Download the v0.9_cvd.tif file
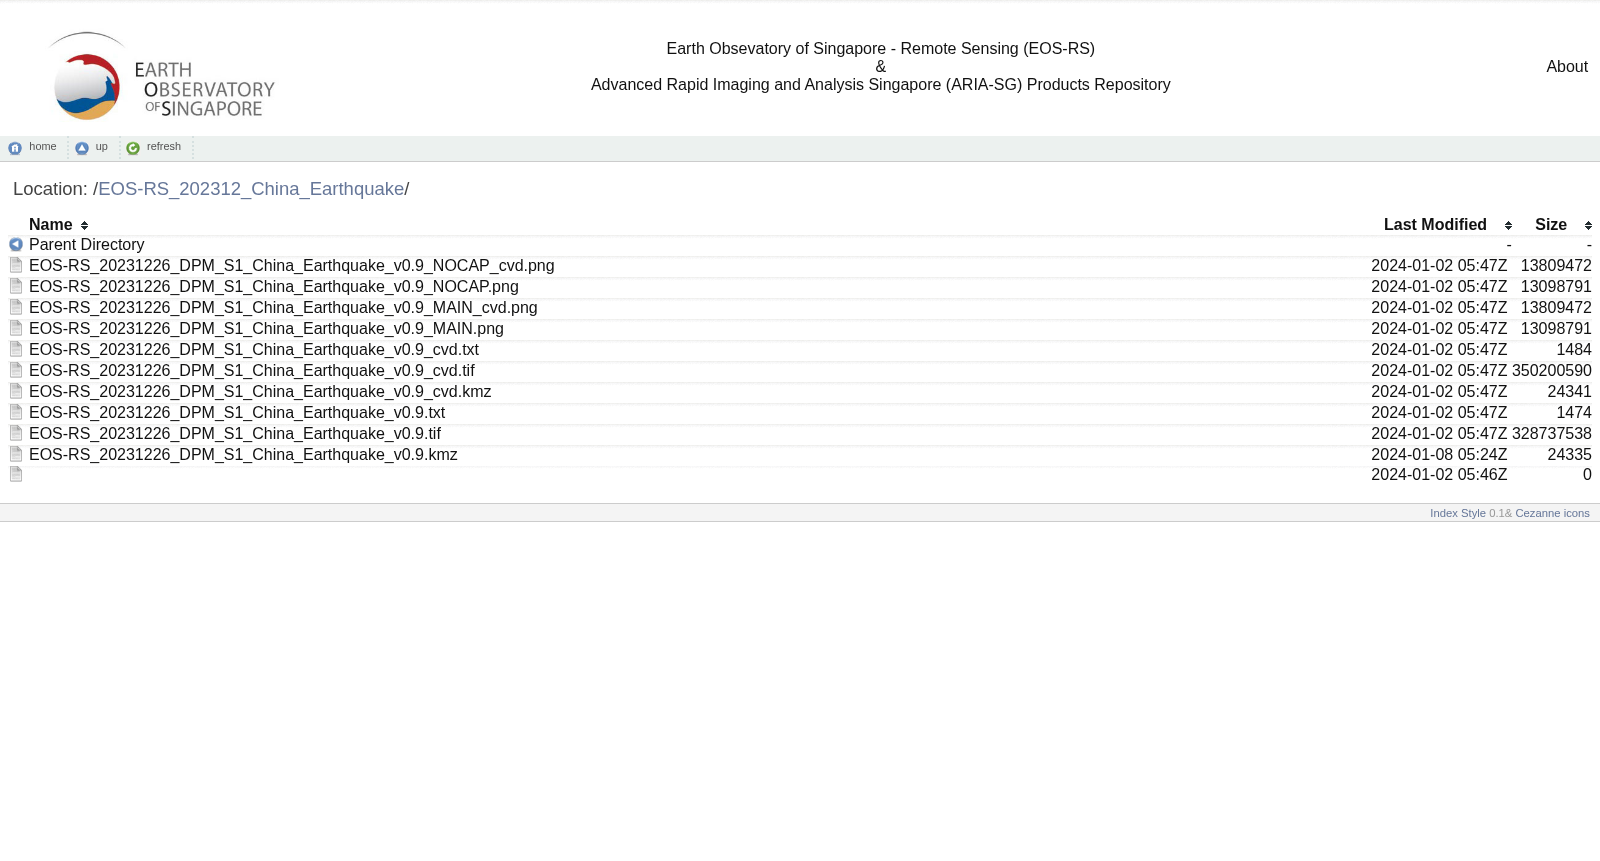Viewport: 1600px width, 861px height. [252, 371]
